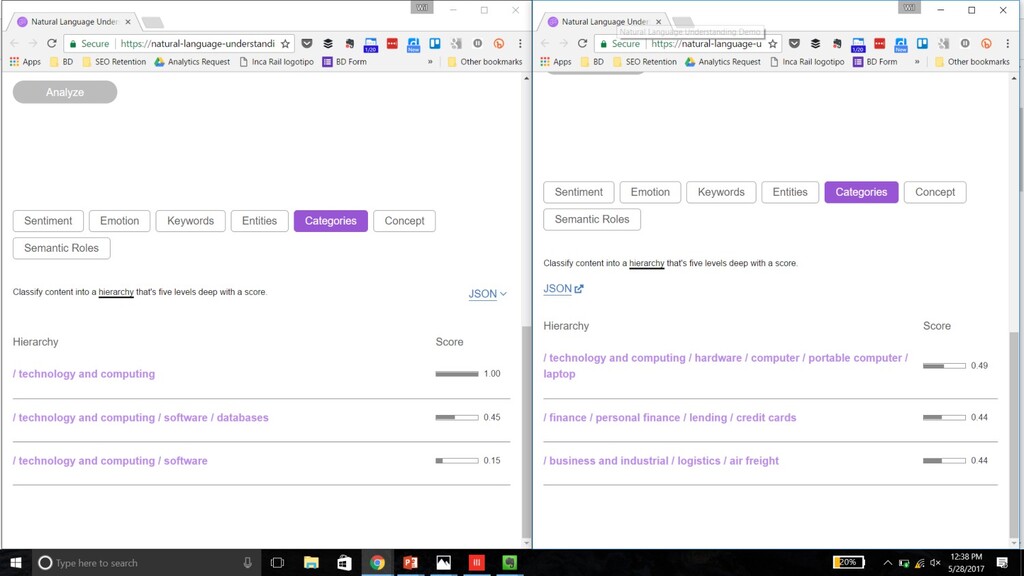Click Analyze button in left window

tap(65, 92)
